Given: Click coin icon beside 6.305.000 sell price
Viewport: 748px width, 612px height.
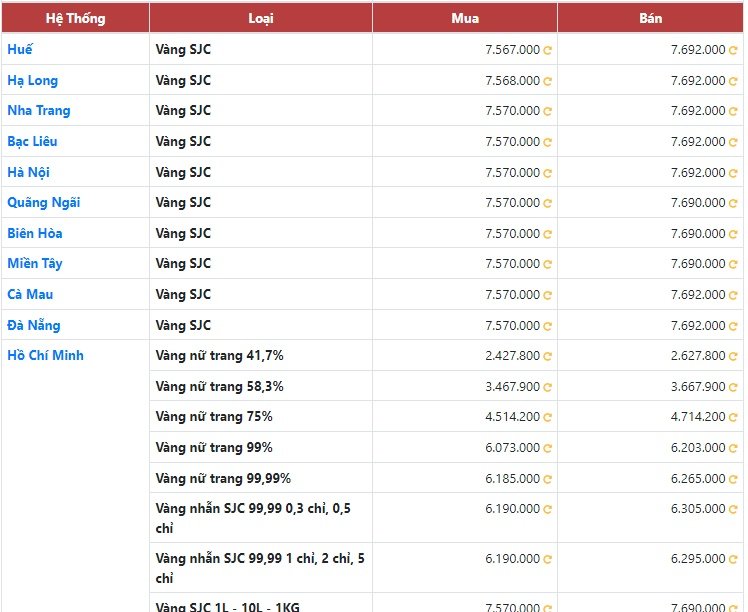Looking at the screenshot, I should pos(733,509).
